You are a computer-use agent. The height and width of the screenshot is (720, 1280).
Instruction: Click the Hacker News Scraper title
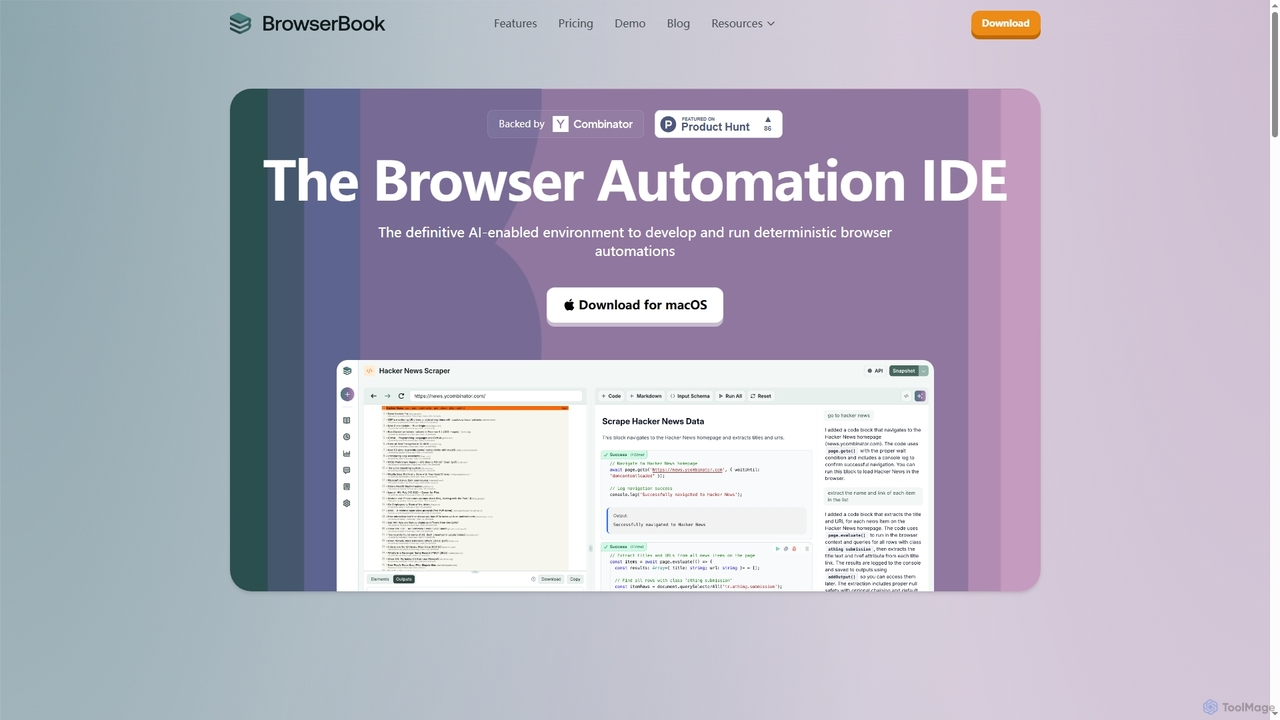coord(414,371)
